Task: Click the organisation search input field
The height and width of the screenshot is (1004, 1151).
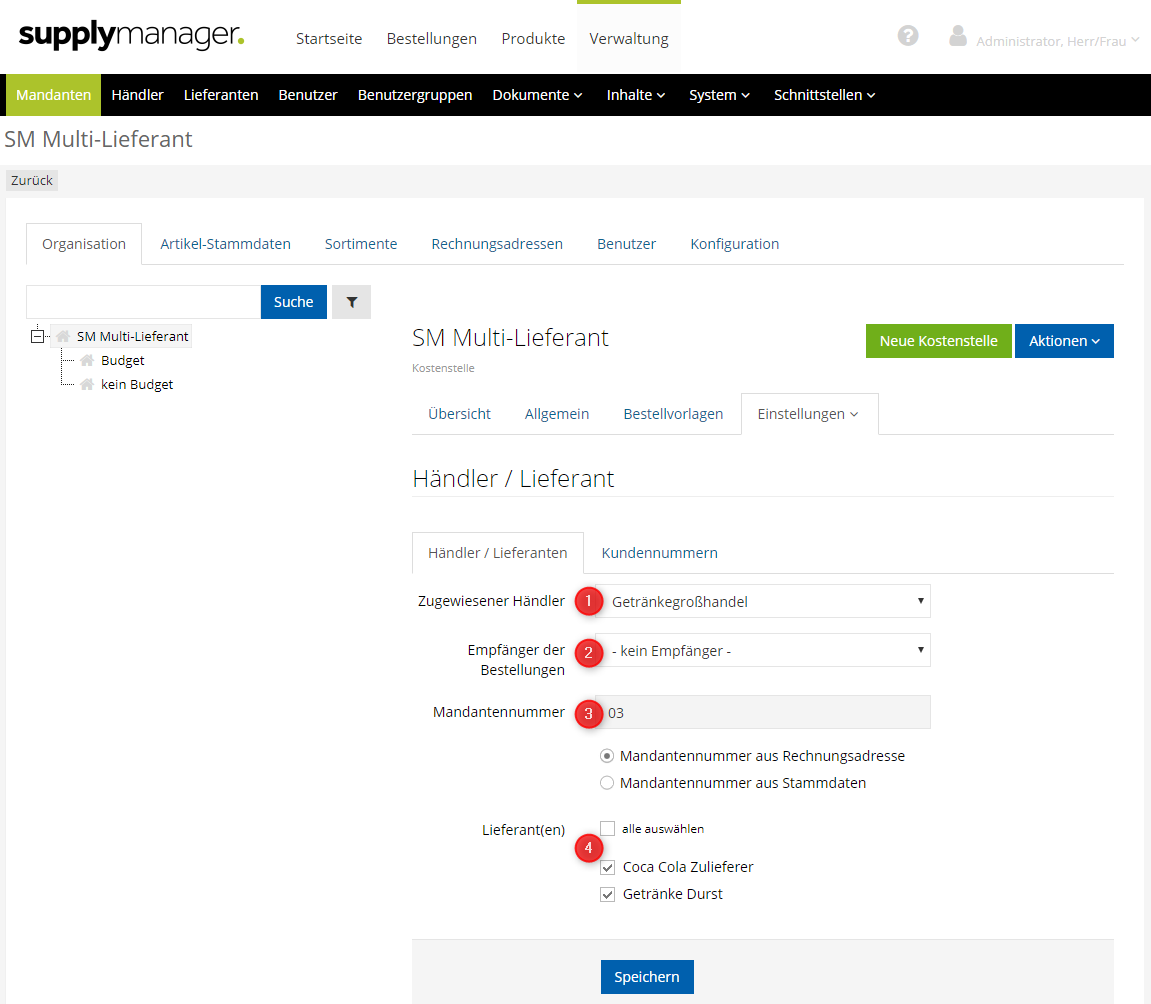Action: pos(143,302)
